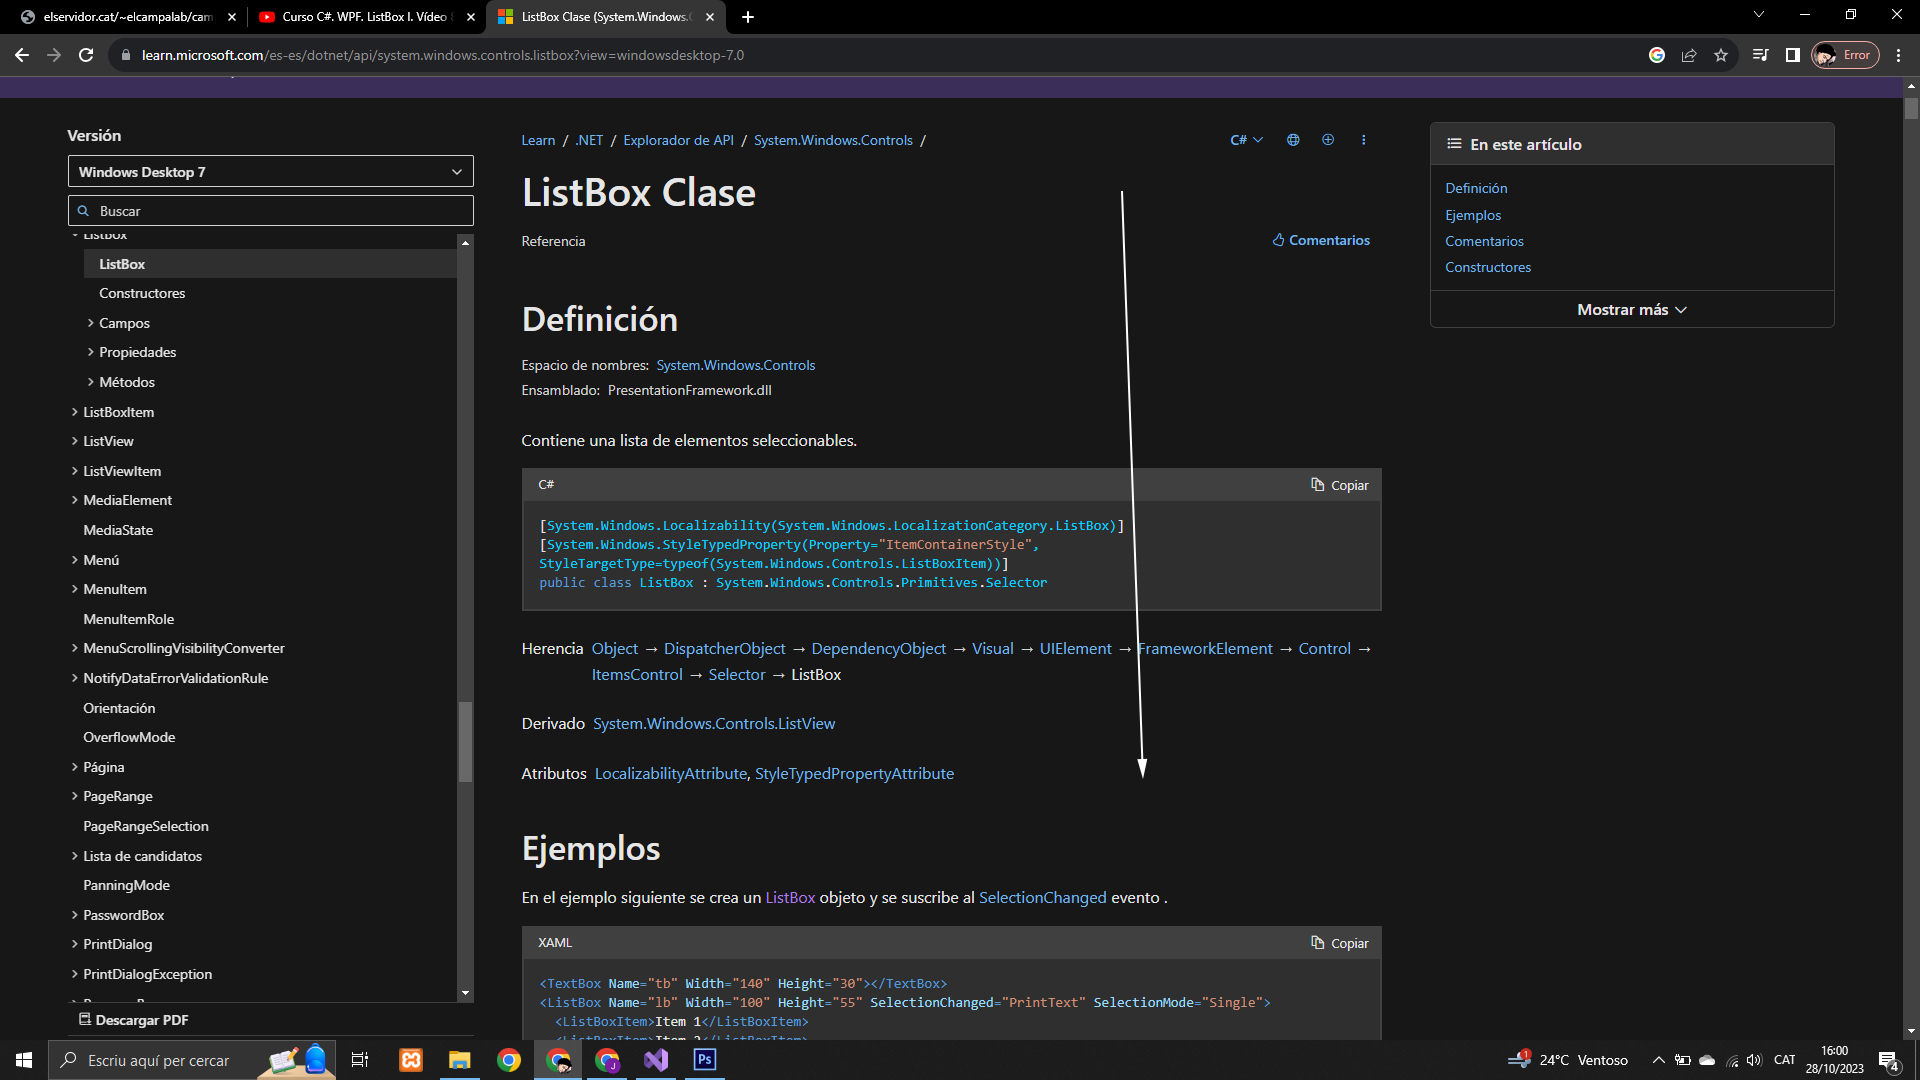The height and width of the screenshot is (1080, 1920).
Task: Open Visual Studio from the taskbar
Action: (656, 1060)
